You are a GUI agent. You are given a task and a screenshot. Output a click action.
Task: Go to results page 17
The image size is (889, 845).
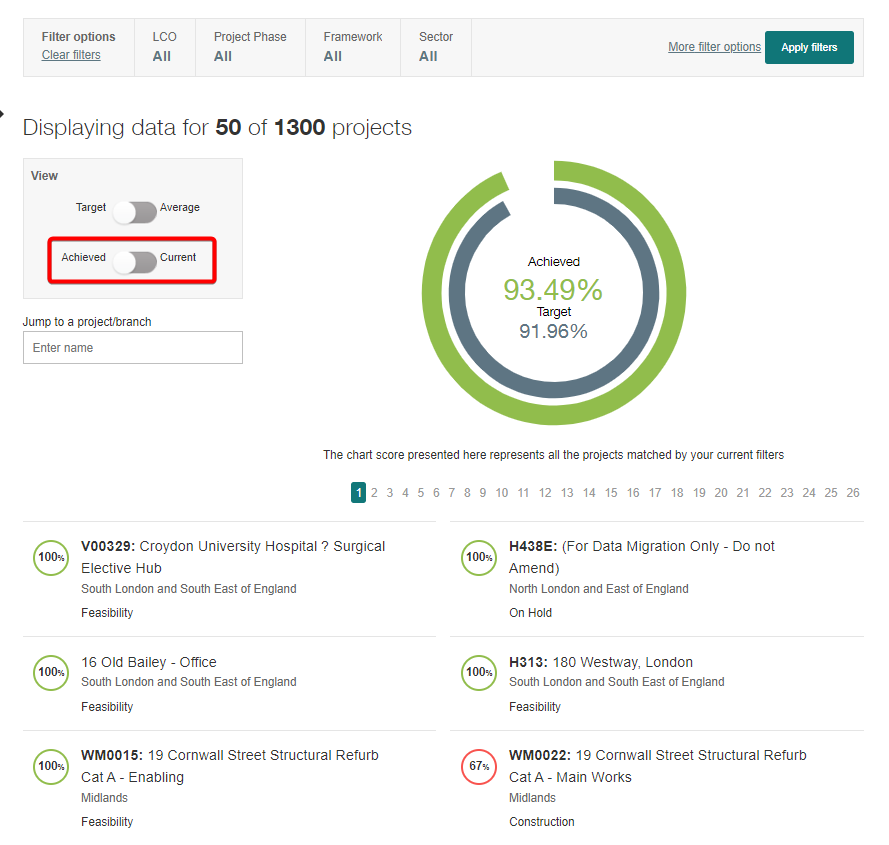[655, 493]
